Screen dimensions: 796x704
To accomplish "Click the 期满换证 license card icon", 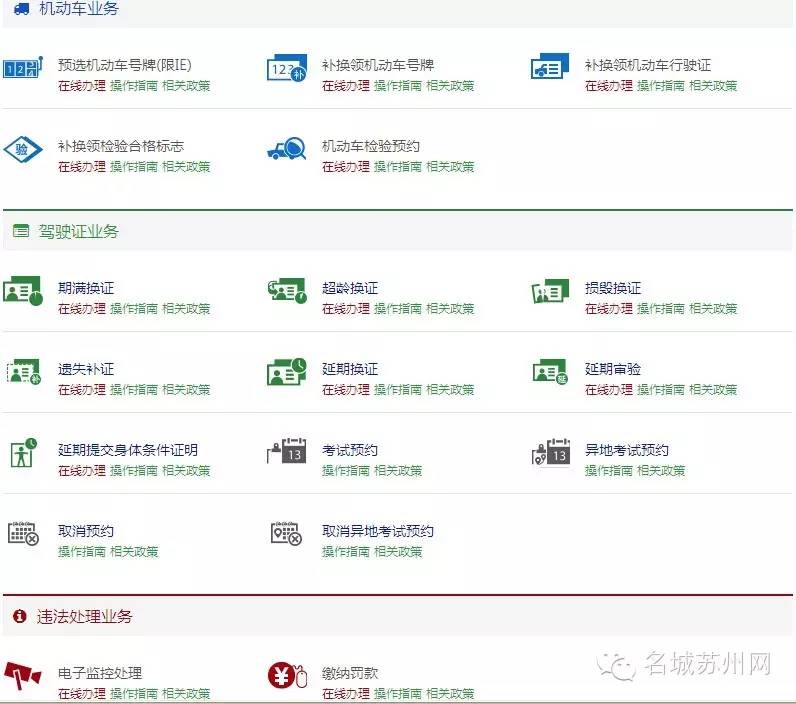I will (x=23, y=290).
